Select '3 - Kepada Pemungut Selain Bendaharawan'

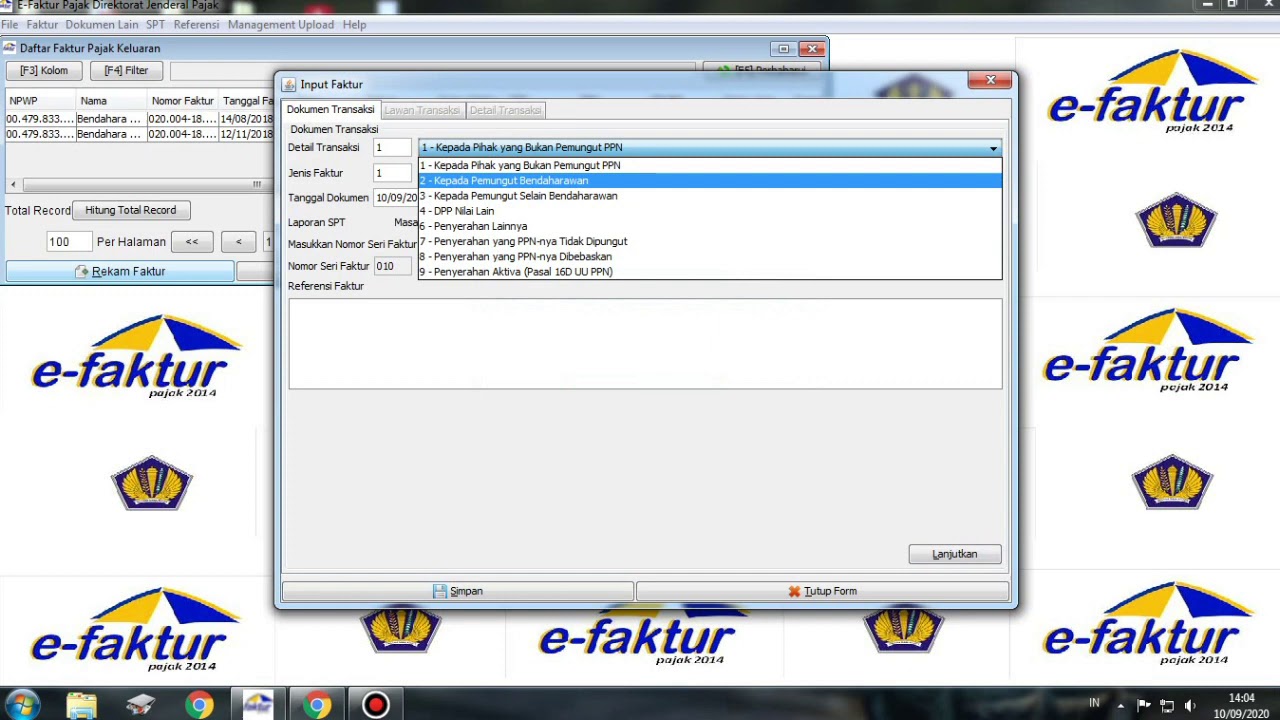(710, 196)
